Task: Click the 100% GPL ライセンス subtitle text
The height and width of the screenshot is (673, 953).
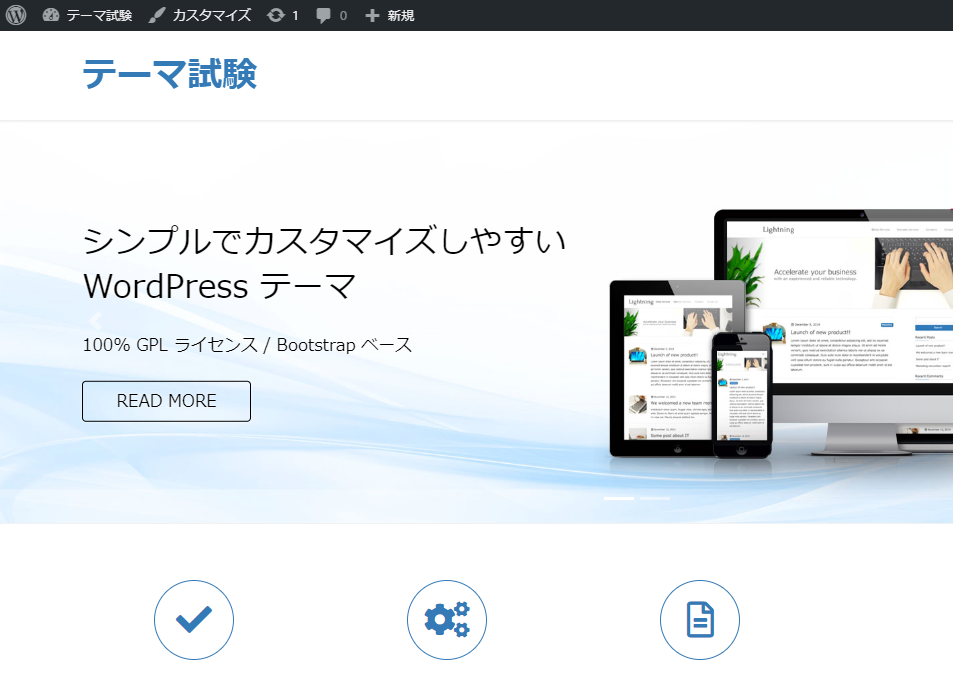Action: [247, 345]
